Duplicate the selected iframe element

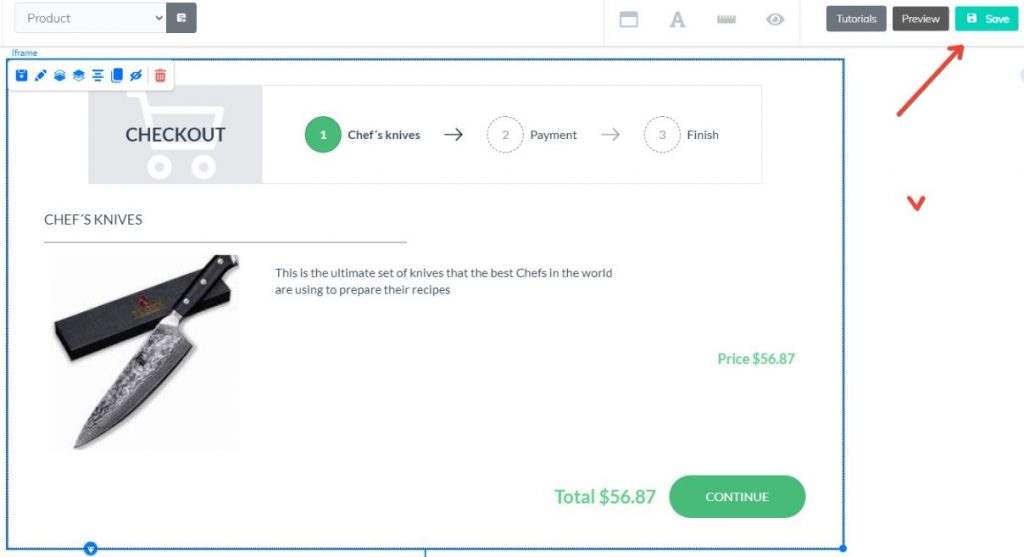tap(117, 76)
